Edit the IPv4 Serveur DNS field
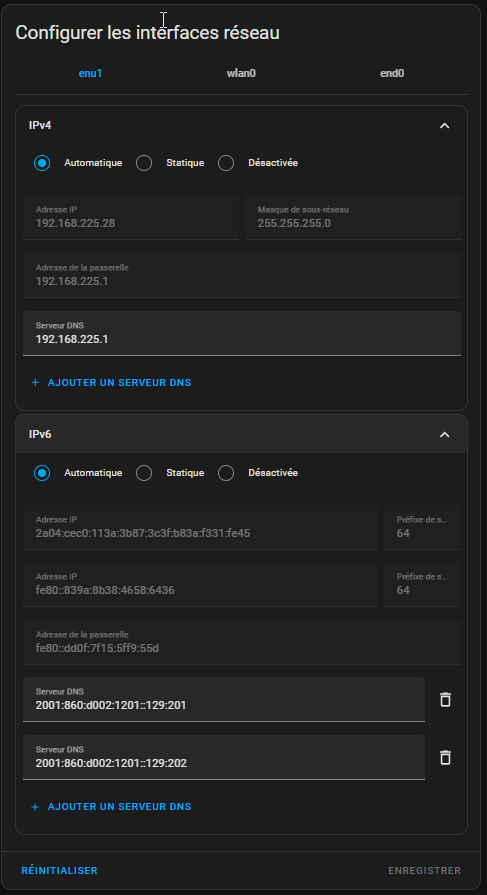Image resolution: width=487 pixels, height=895 pixels. (242, 333)
